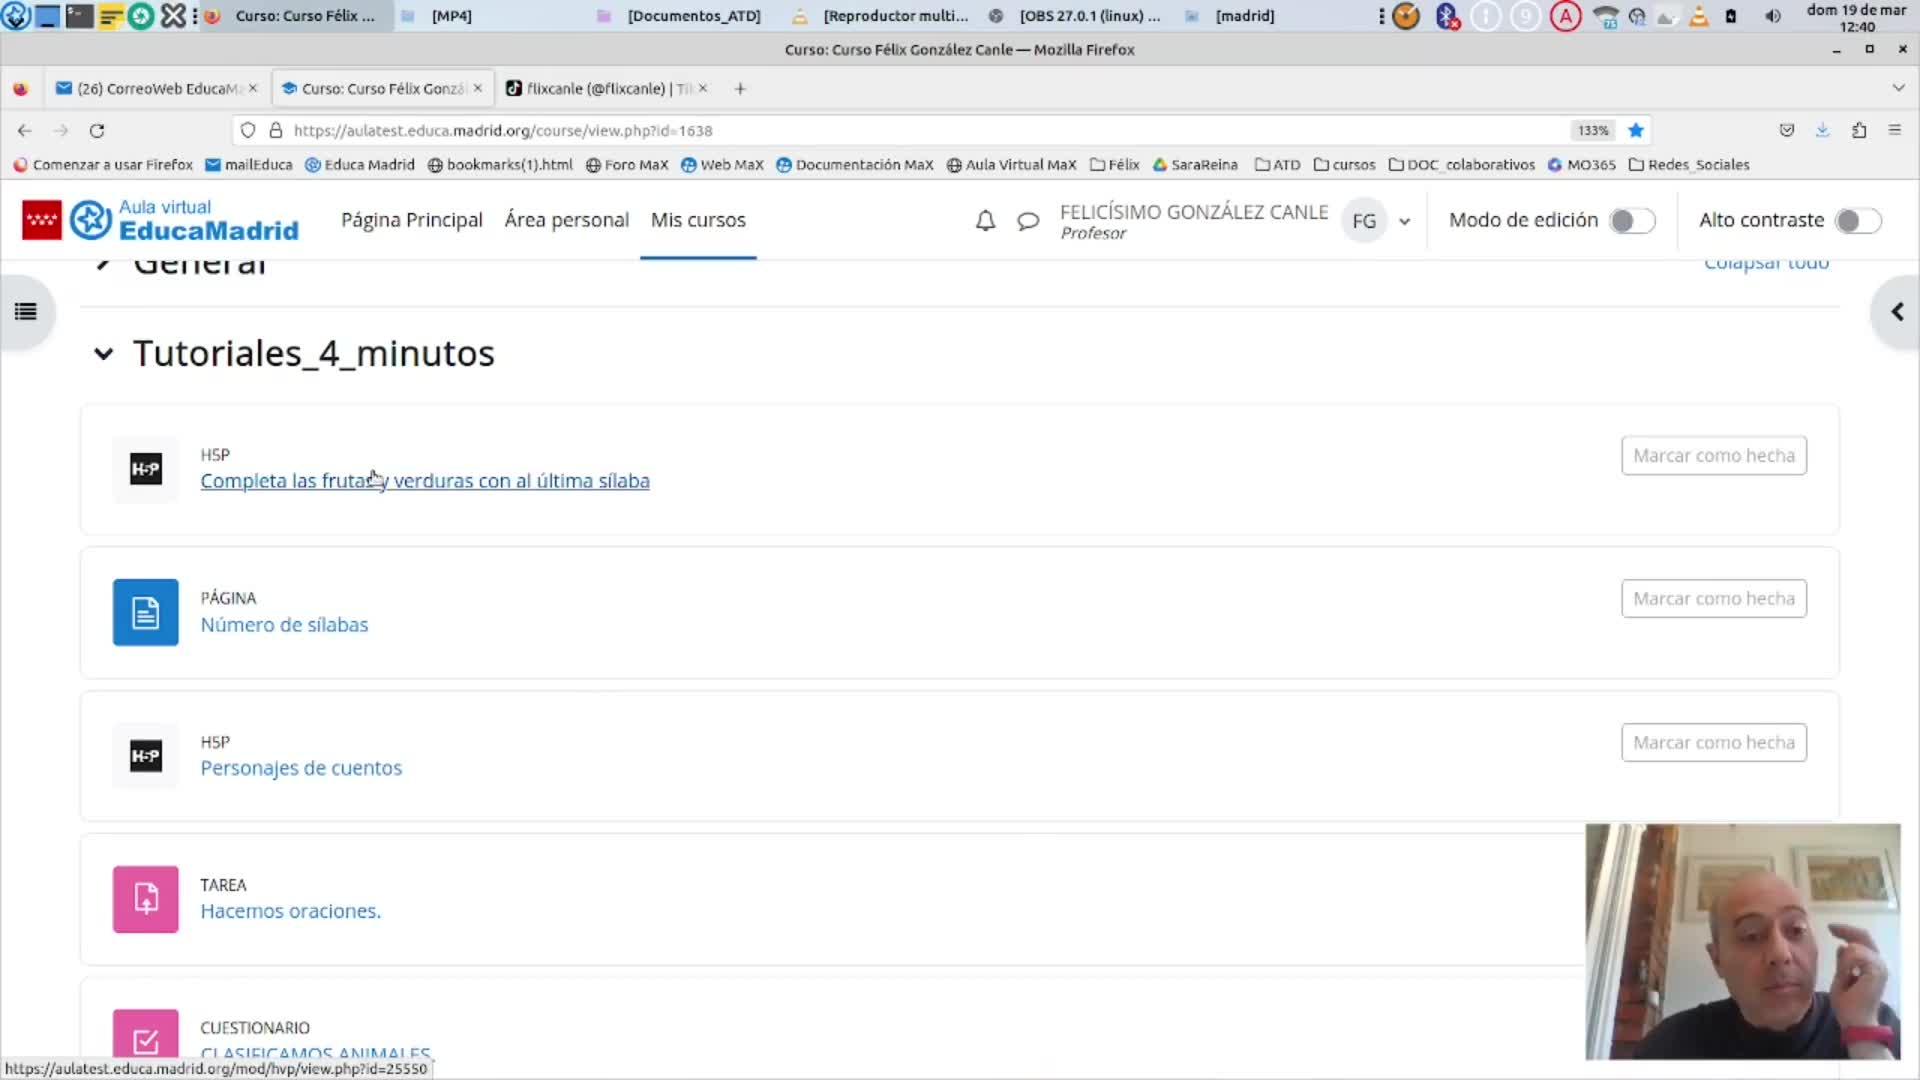The width and height of the screenshot is (1920, 1080).
Task: Open messaging speech bubble icon
Action: pos(1027,221)
